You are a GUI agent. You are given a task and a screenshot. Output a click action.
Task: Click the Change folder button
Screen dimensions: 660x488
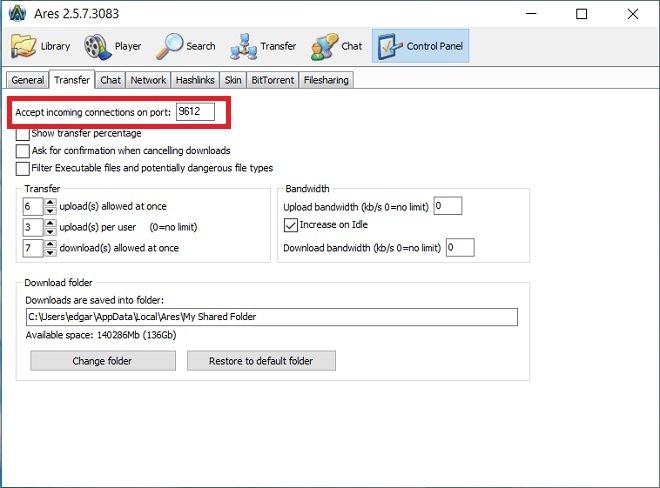[x=103, y=361]
